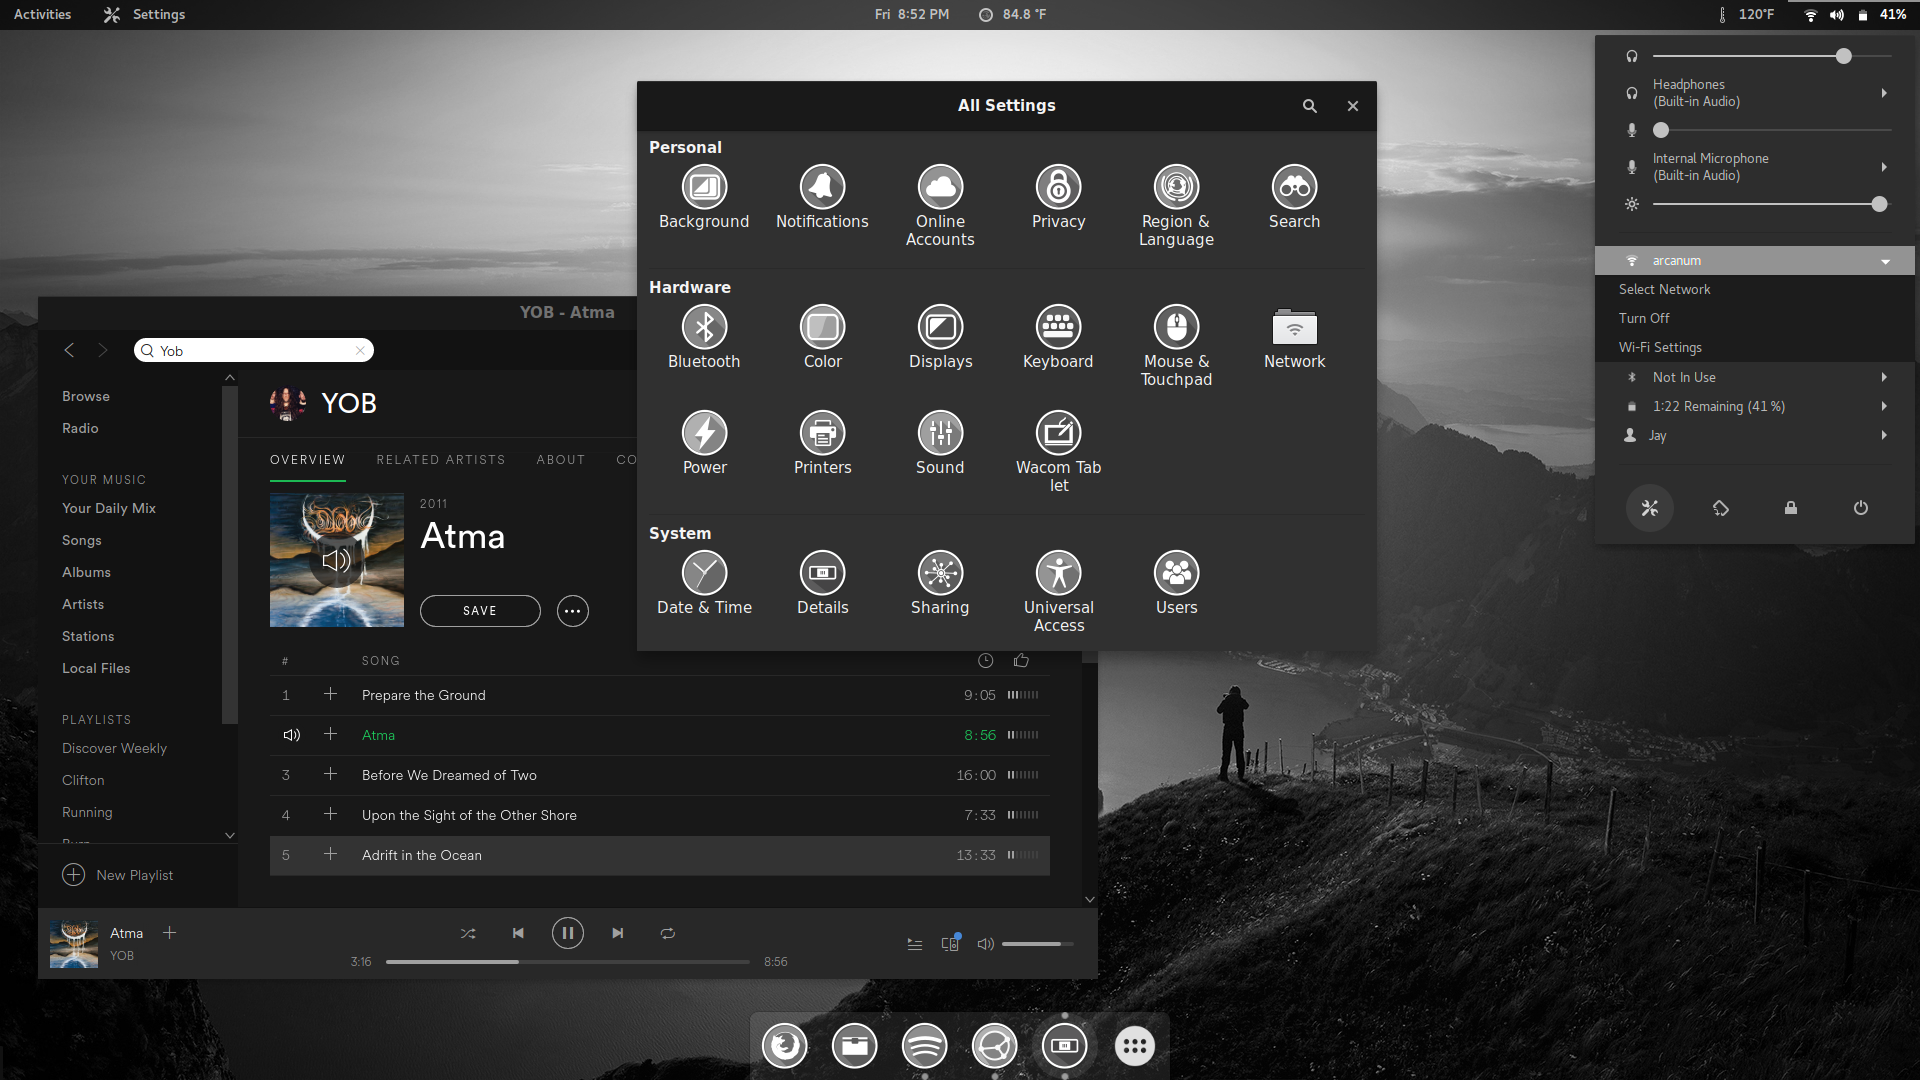Open Sound settings
The image size is (1920, 1080).
click(x=940, y=443)
